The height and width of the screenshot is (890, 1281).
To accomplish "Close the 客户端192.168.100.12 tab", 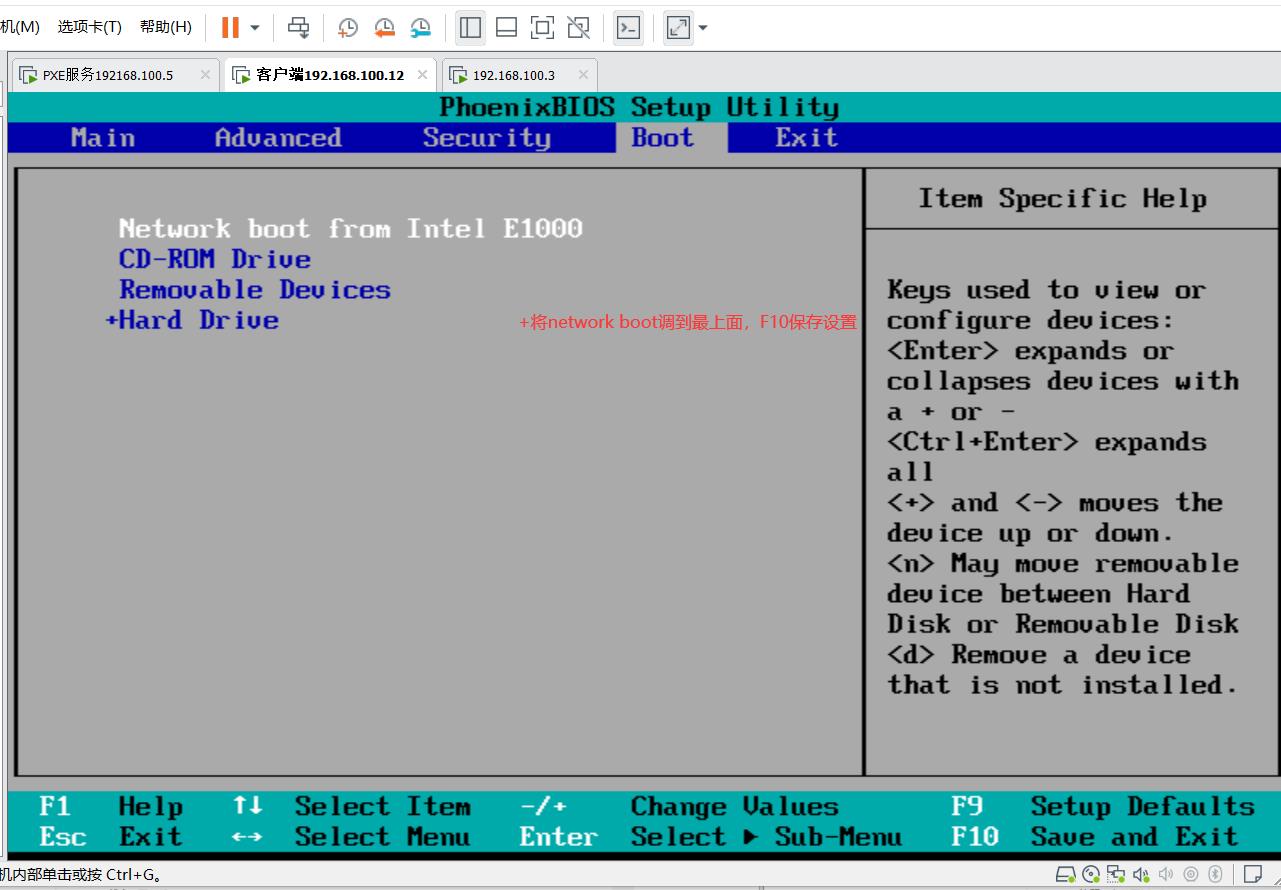I will 422,75.
